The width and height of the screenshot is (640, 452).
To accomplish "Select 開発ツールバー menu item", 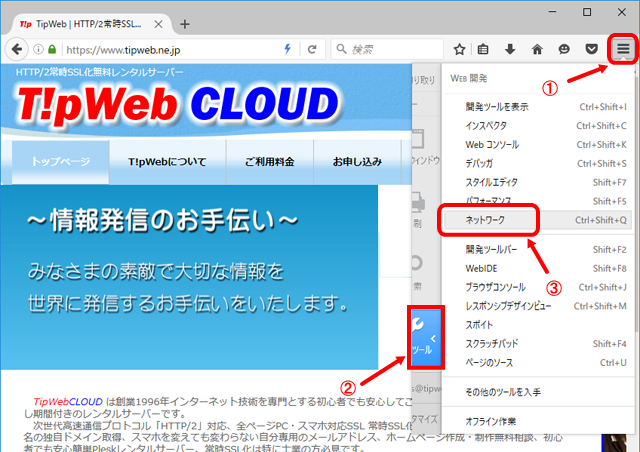I will coord(538,249).
